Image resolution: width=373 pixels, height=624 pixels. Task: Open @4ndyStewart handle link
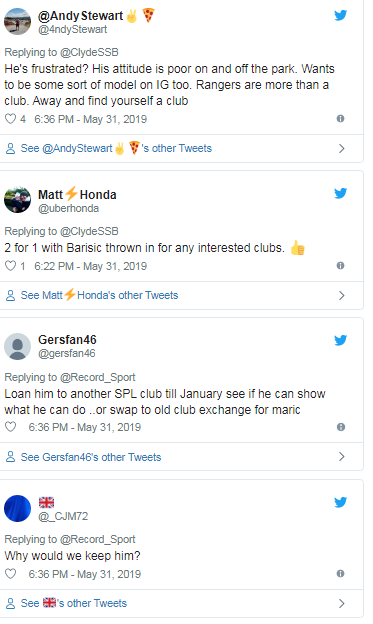coord(72,29)
